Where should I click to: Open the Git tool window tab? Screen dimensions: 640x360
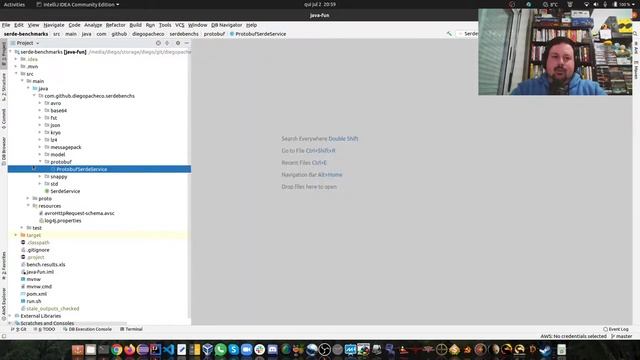pyautogui.click(x=18, y=329)
